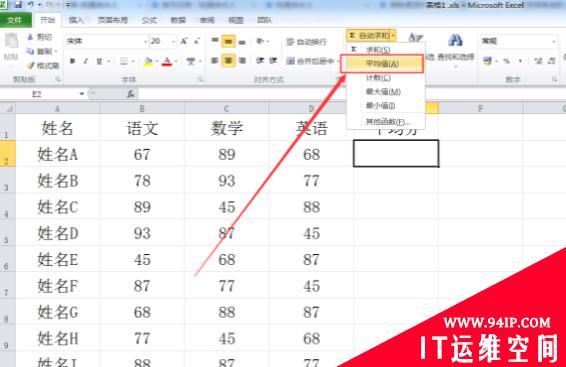Open the font size dropdown showing 20

[x=163, y=41]
